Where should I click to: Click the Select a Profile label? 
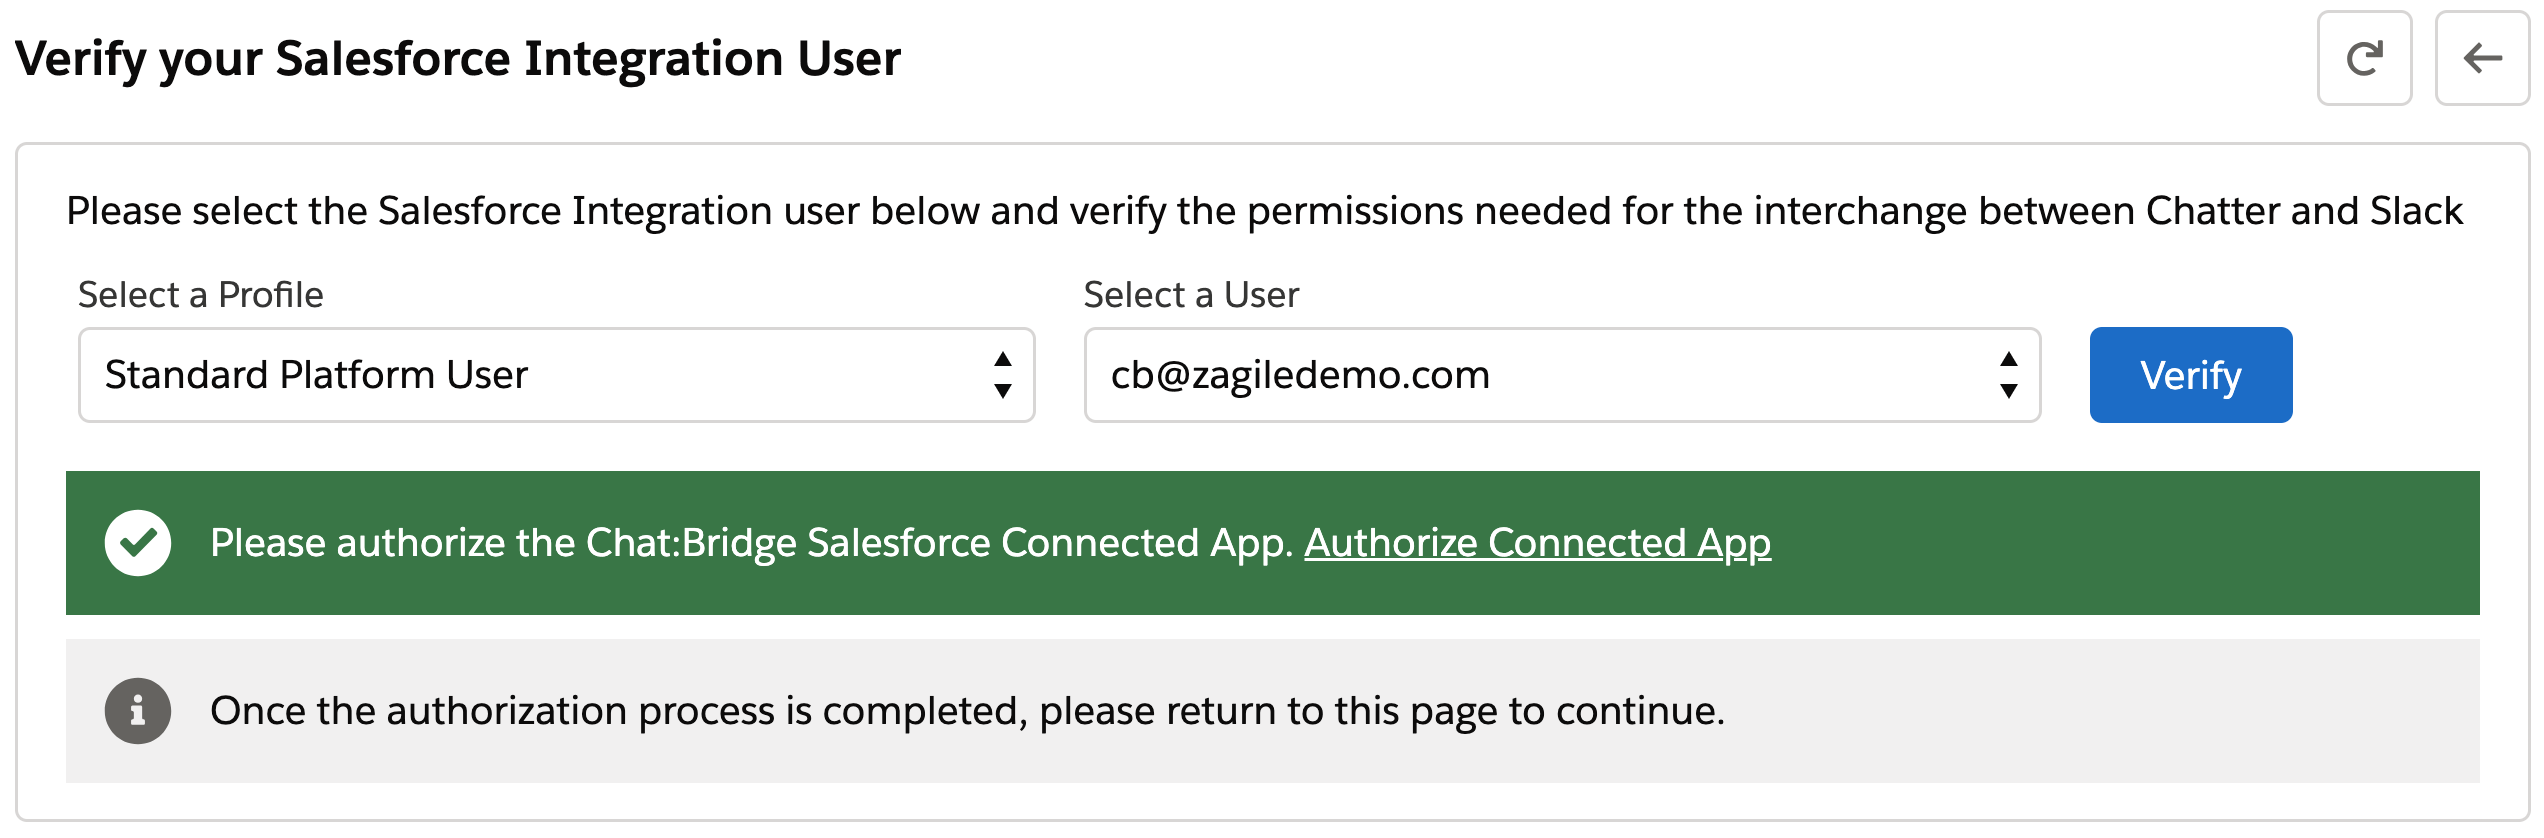pos(201,295)
